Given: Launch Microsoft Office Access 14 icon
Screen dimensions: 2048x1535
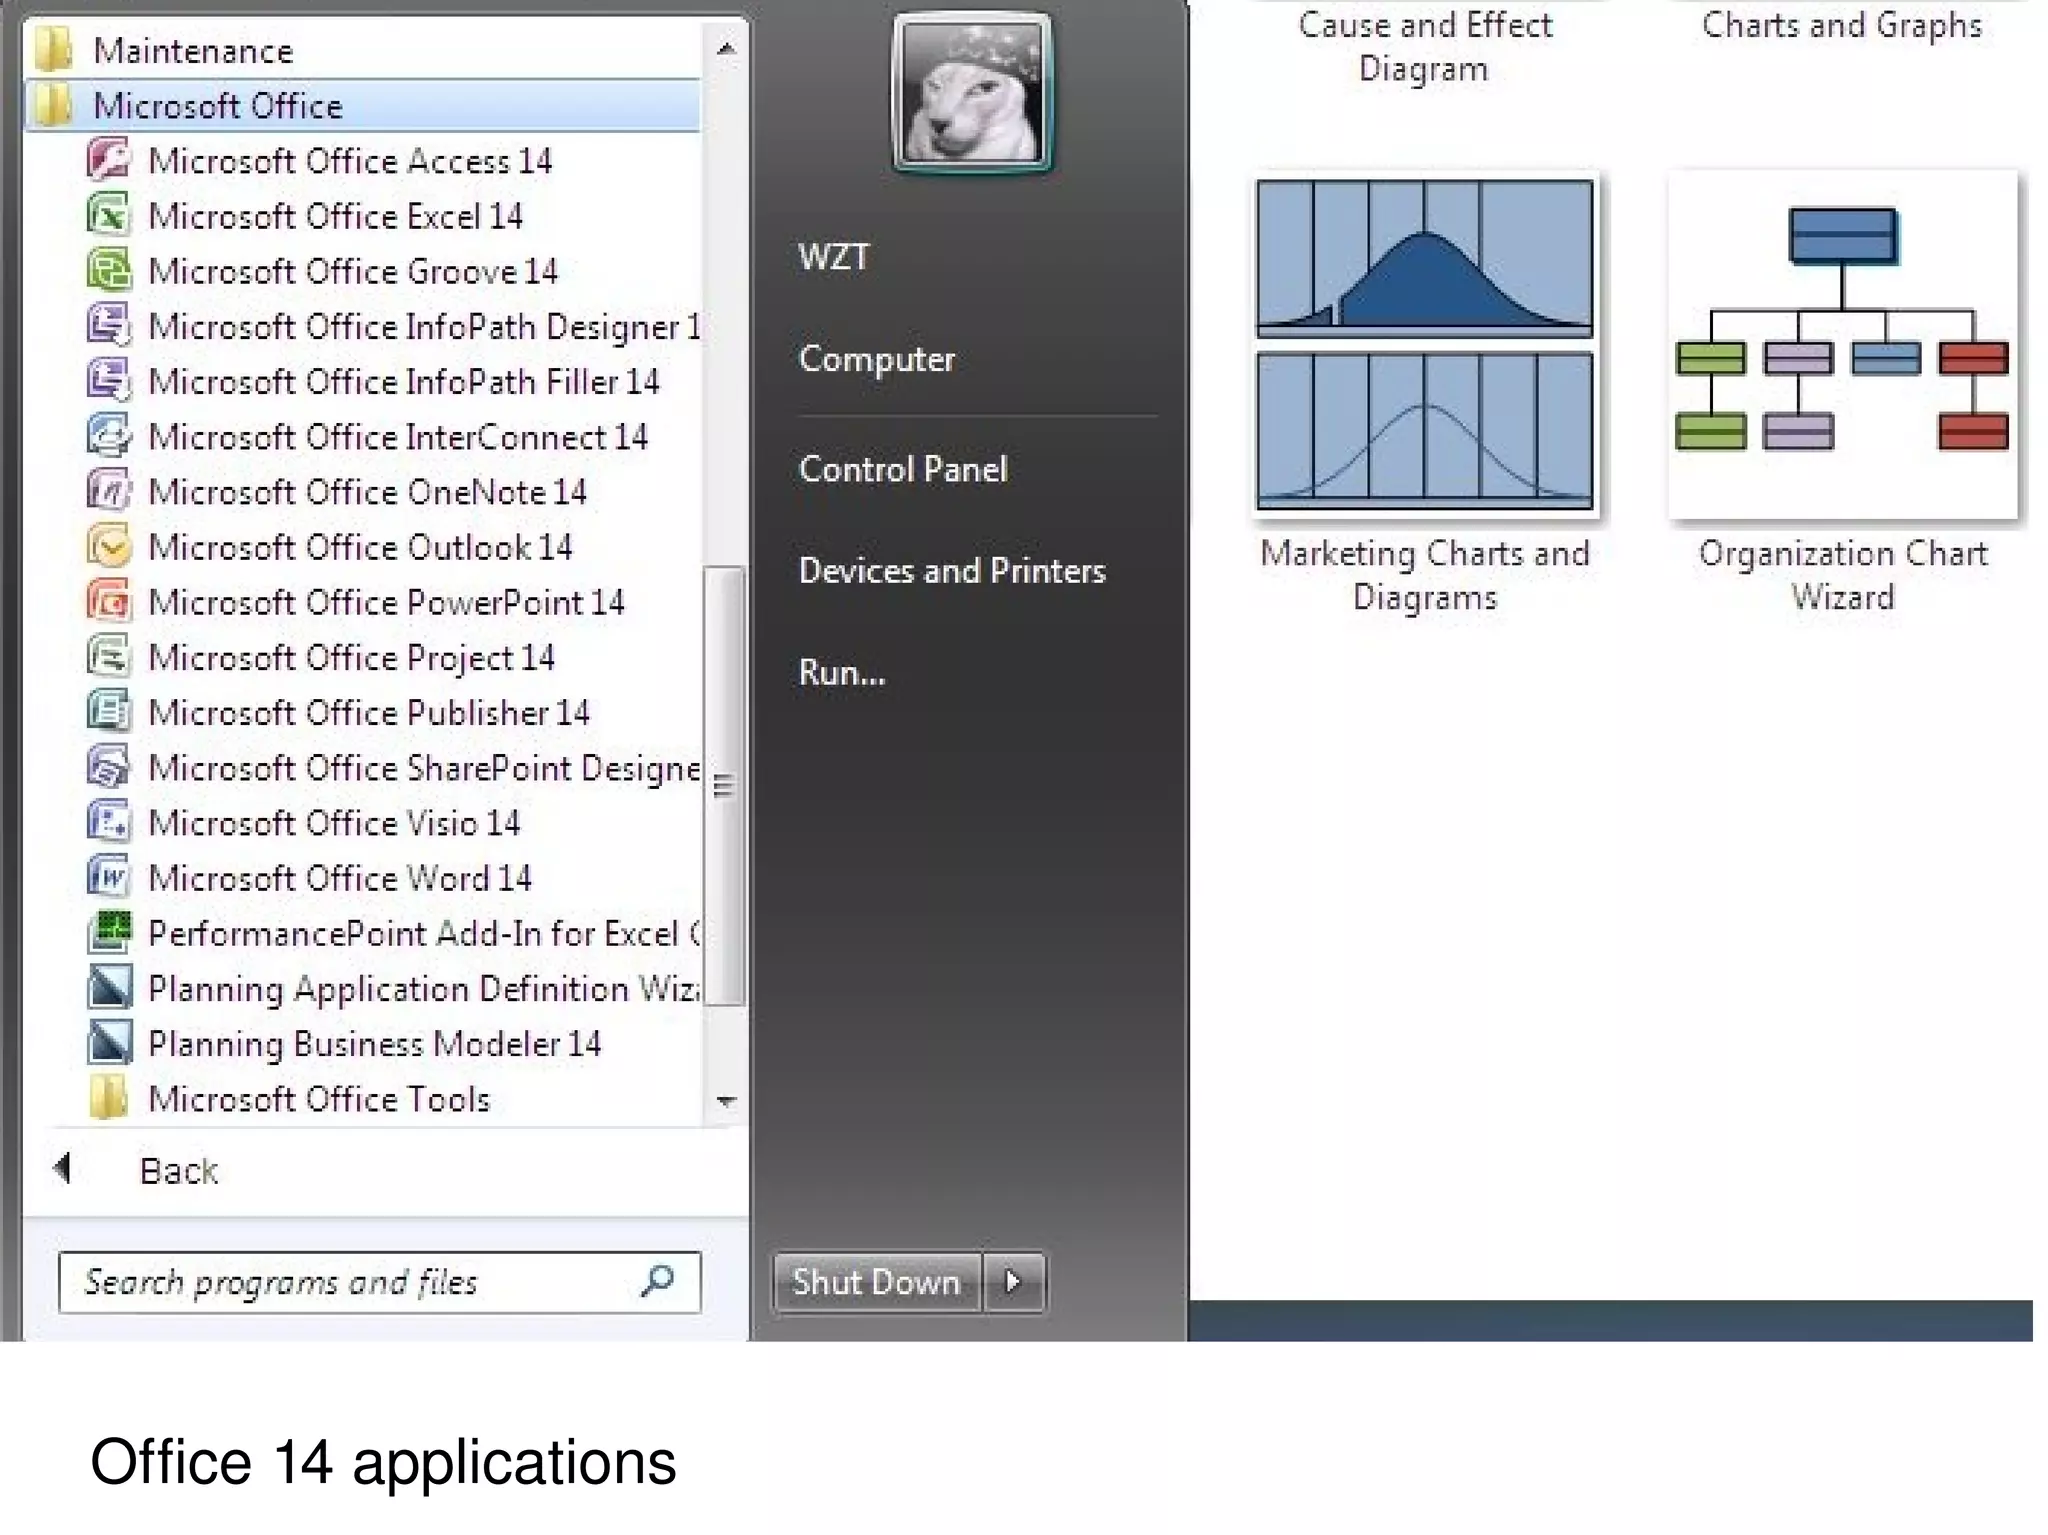Looking at the screenshot, I should tap(108, 161).
